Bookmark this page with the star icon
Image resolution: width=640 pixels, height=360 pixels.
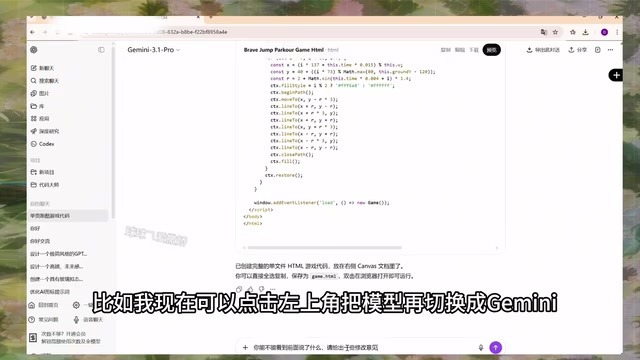pos(555,32)
